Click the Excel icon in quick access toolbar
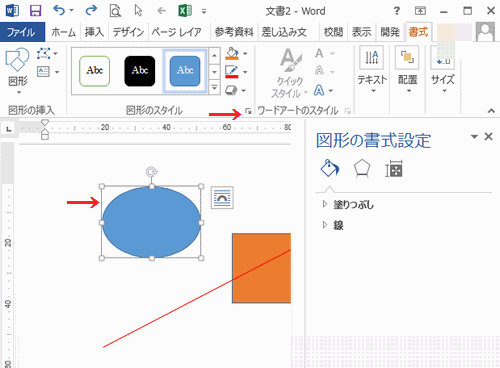The image size is (500, 368). (x=185, y=11)
